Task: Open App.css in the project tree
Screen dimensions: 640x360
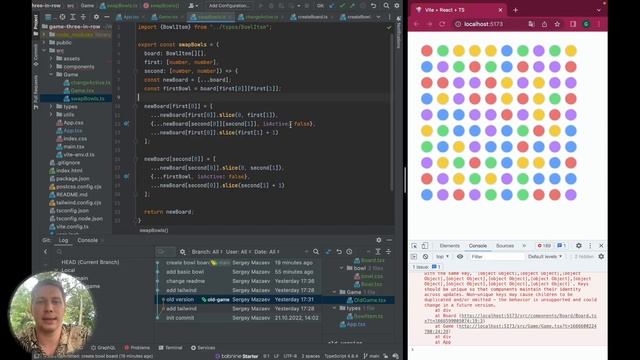Action: [70, 122]
